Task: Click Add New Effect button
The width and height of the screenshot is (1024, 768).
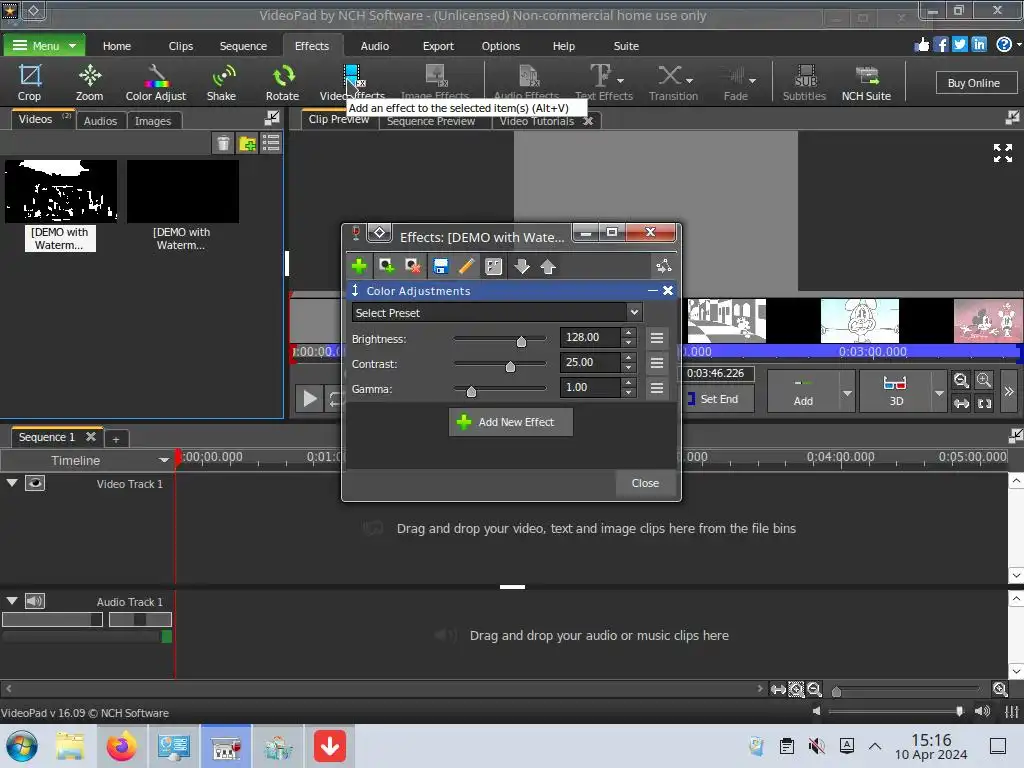Action: 511,422
